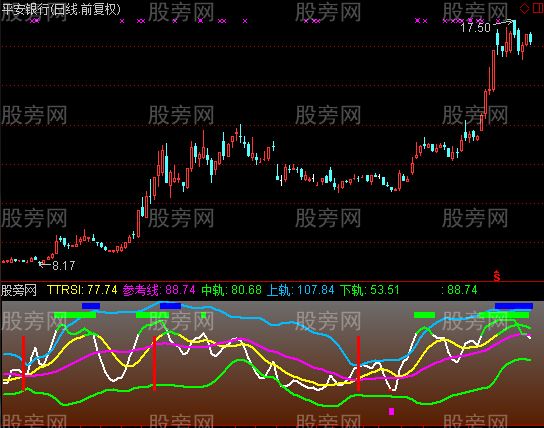This screenshot has width=544, height=428.
Task: Select the 下轨: 53.51 indicator value
Action: coord(369,290)
